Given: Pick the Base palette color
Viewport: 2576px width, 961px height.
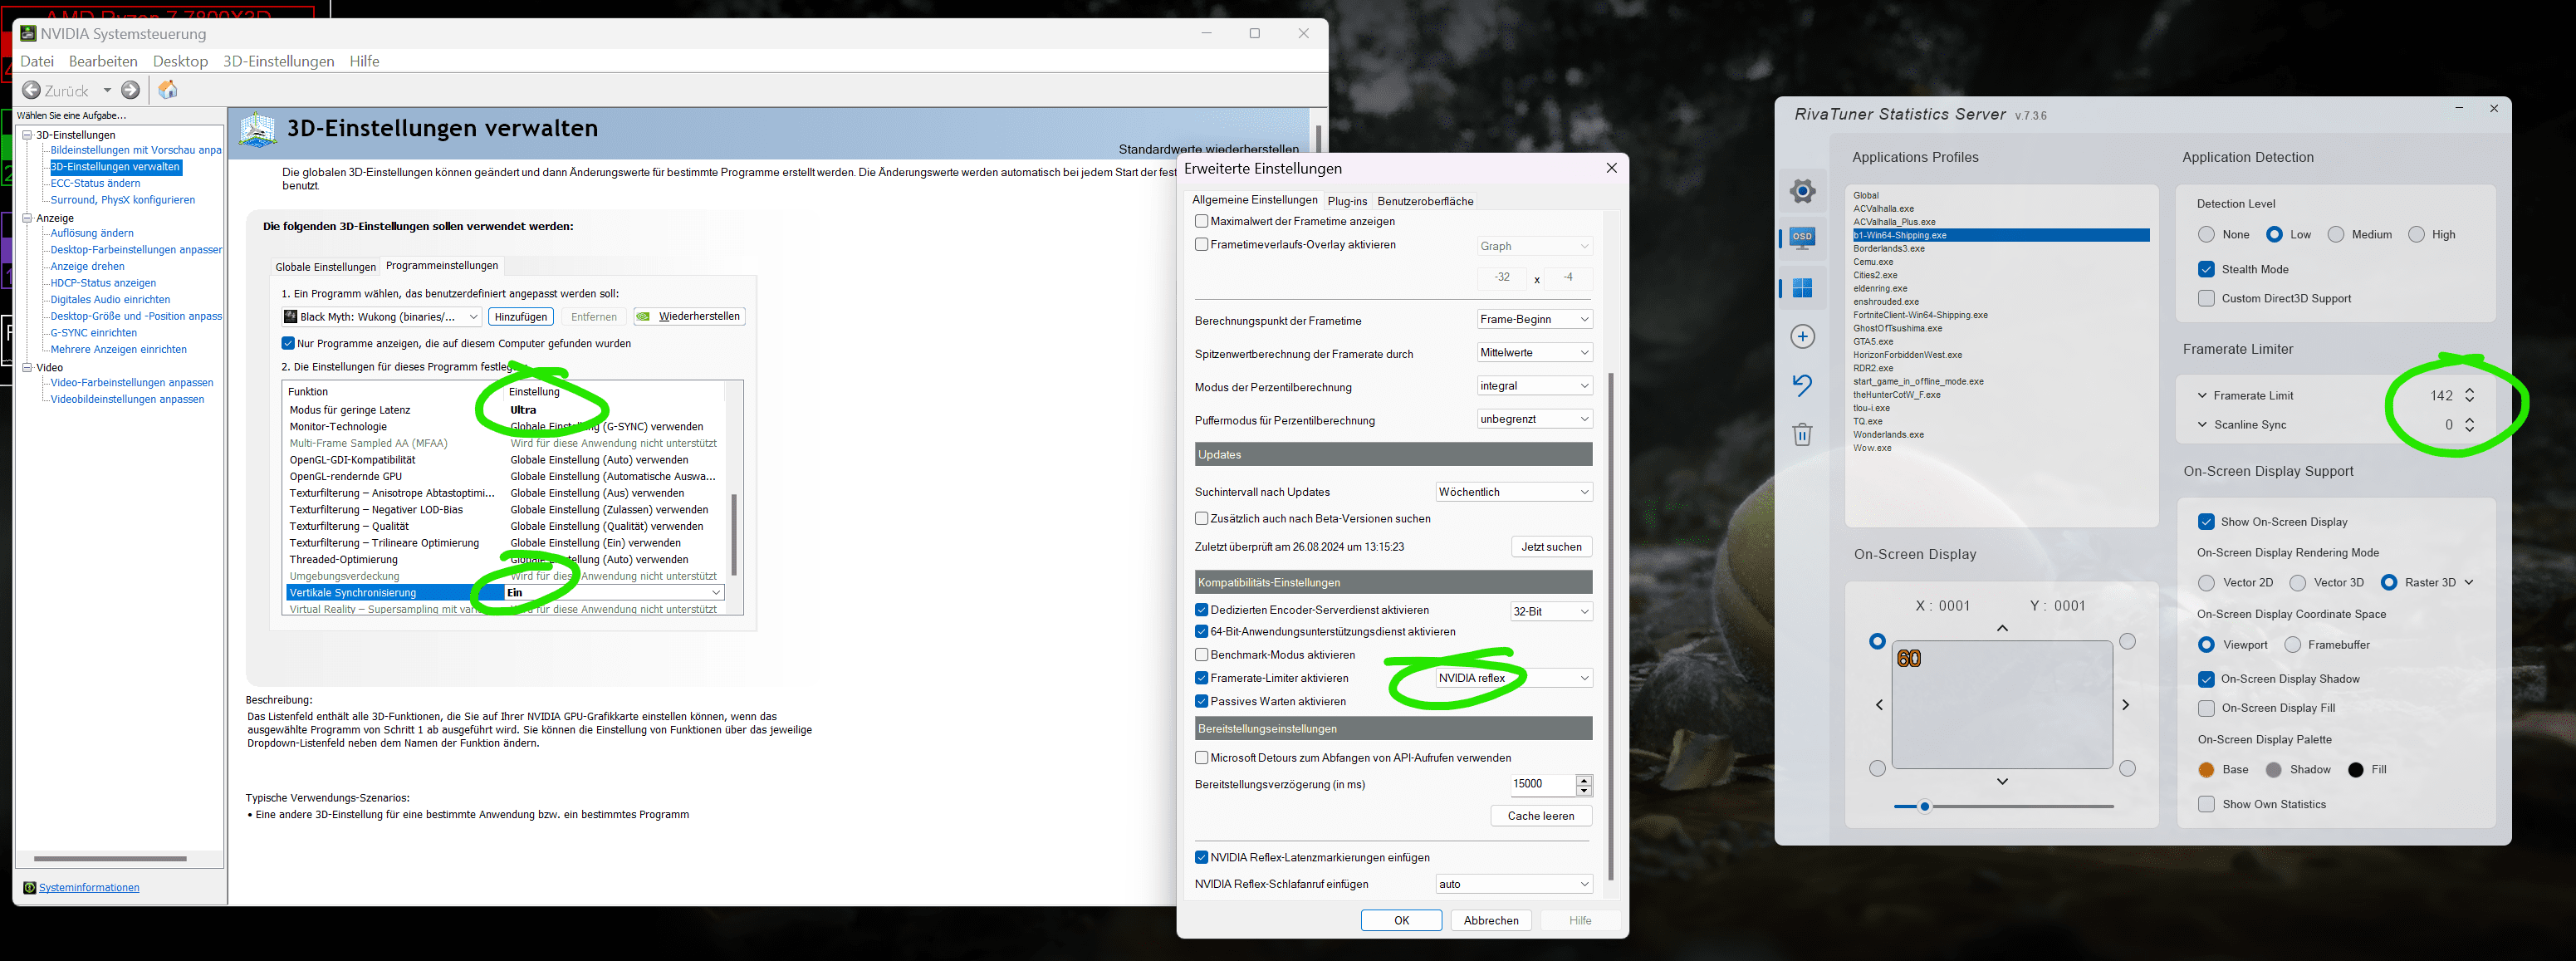Looking at the screenshot, I should (x=2206, y=770).
